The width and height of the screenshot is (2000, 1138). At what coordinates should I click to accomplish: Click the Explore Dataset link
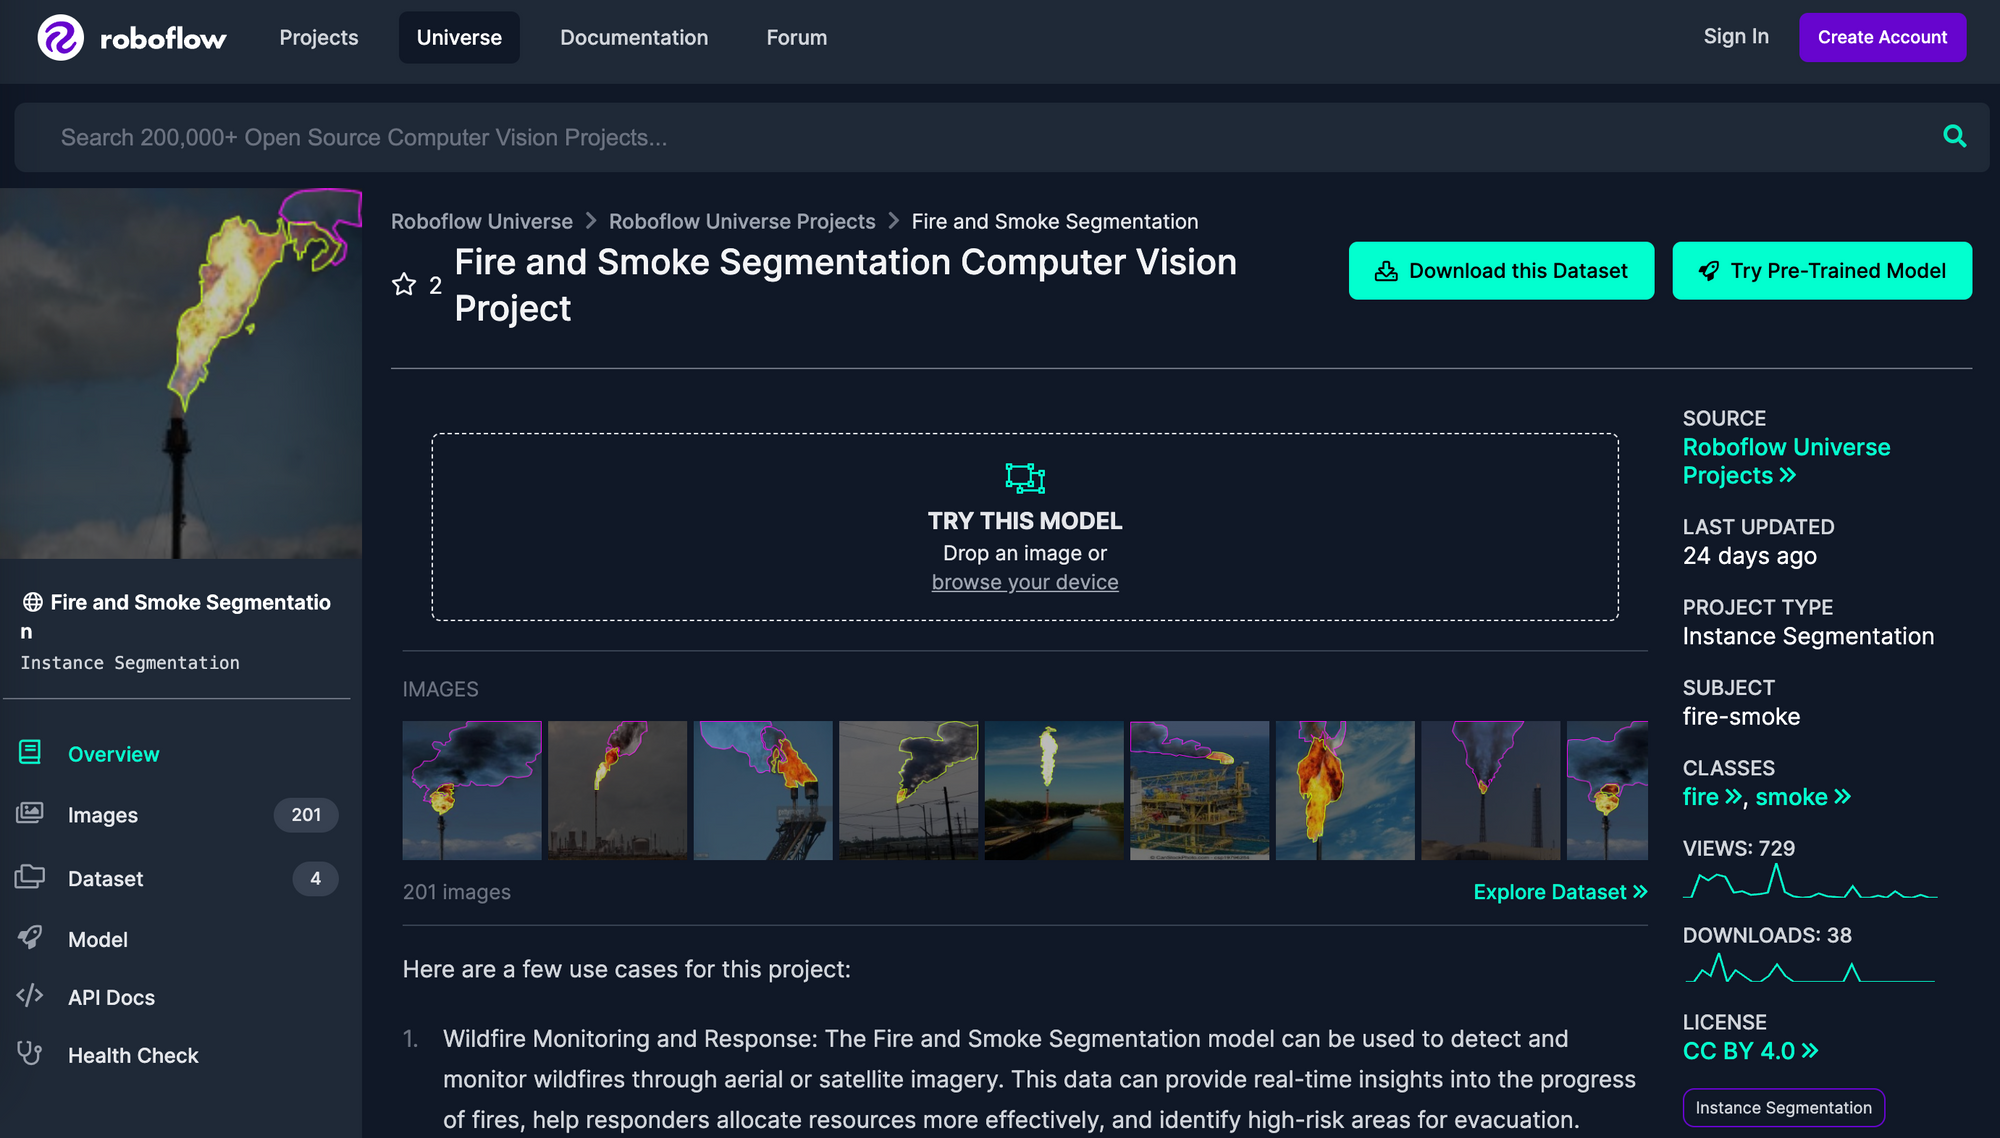[x=1560, y=892]
